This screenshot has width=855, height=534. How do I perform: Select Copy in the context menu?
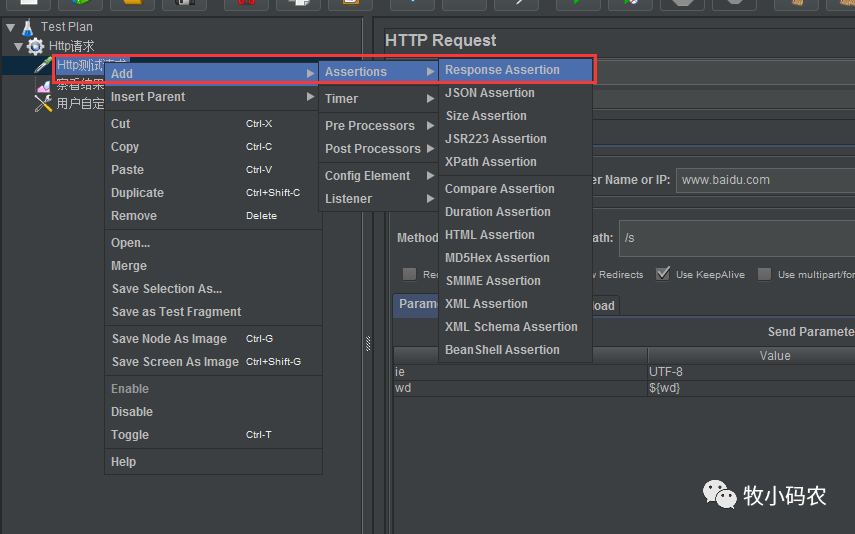[x=213, y=147]
